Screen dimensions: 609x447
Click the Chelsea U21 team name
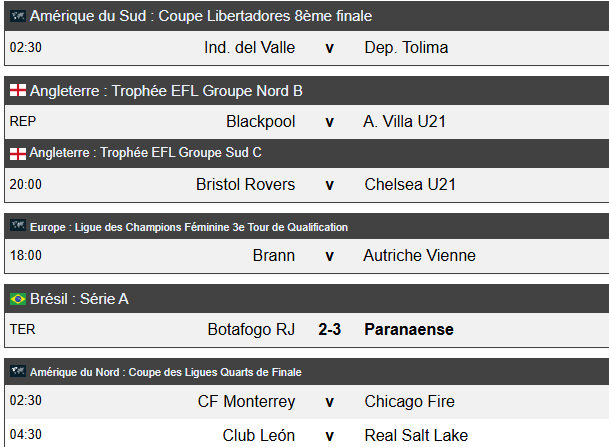click(x=410, y=184)
